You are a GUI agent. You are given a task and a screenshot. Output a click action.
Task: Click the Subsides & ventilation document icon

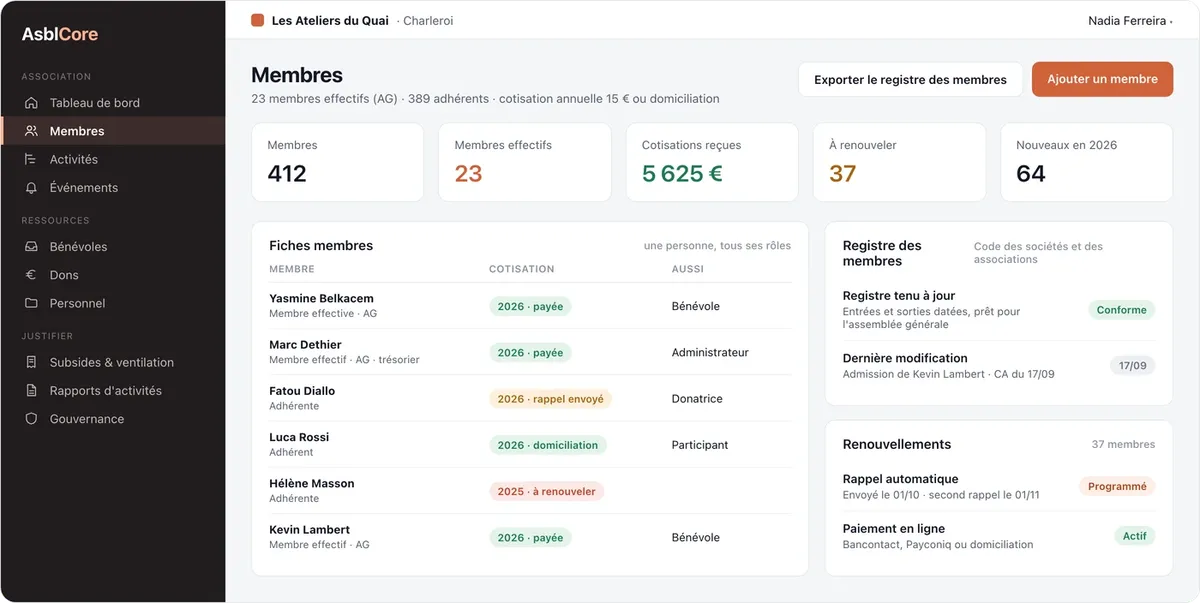click(x=31, y=363)
